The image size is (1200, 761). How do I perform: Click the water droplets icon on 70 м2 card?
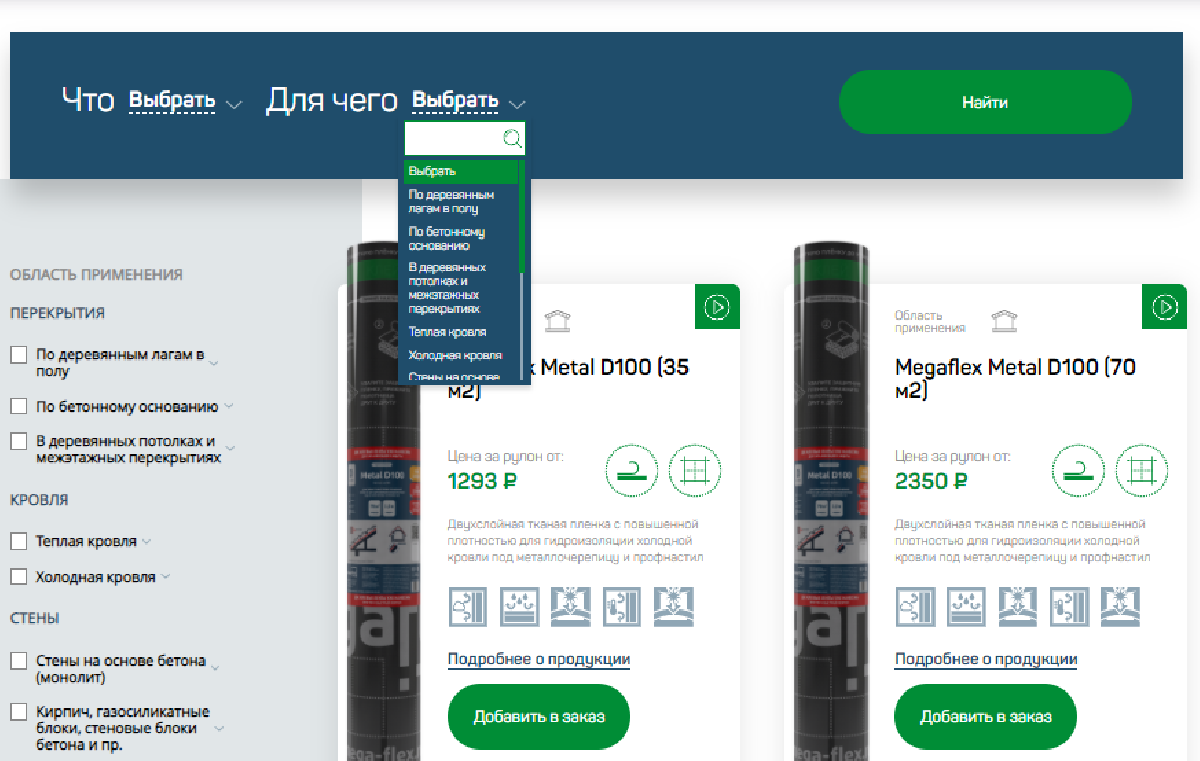click(x=966, y=608)
